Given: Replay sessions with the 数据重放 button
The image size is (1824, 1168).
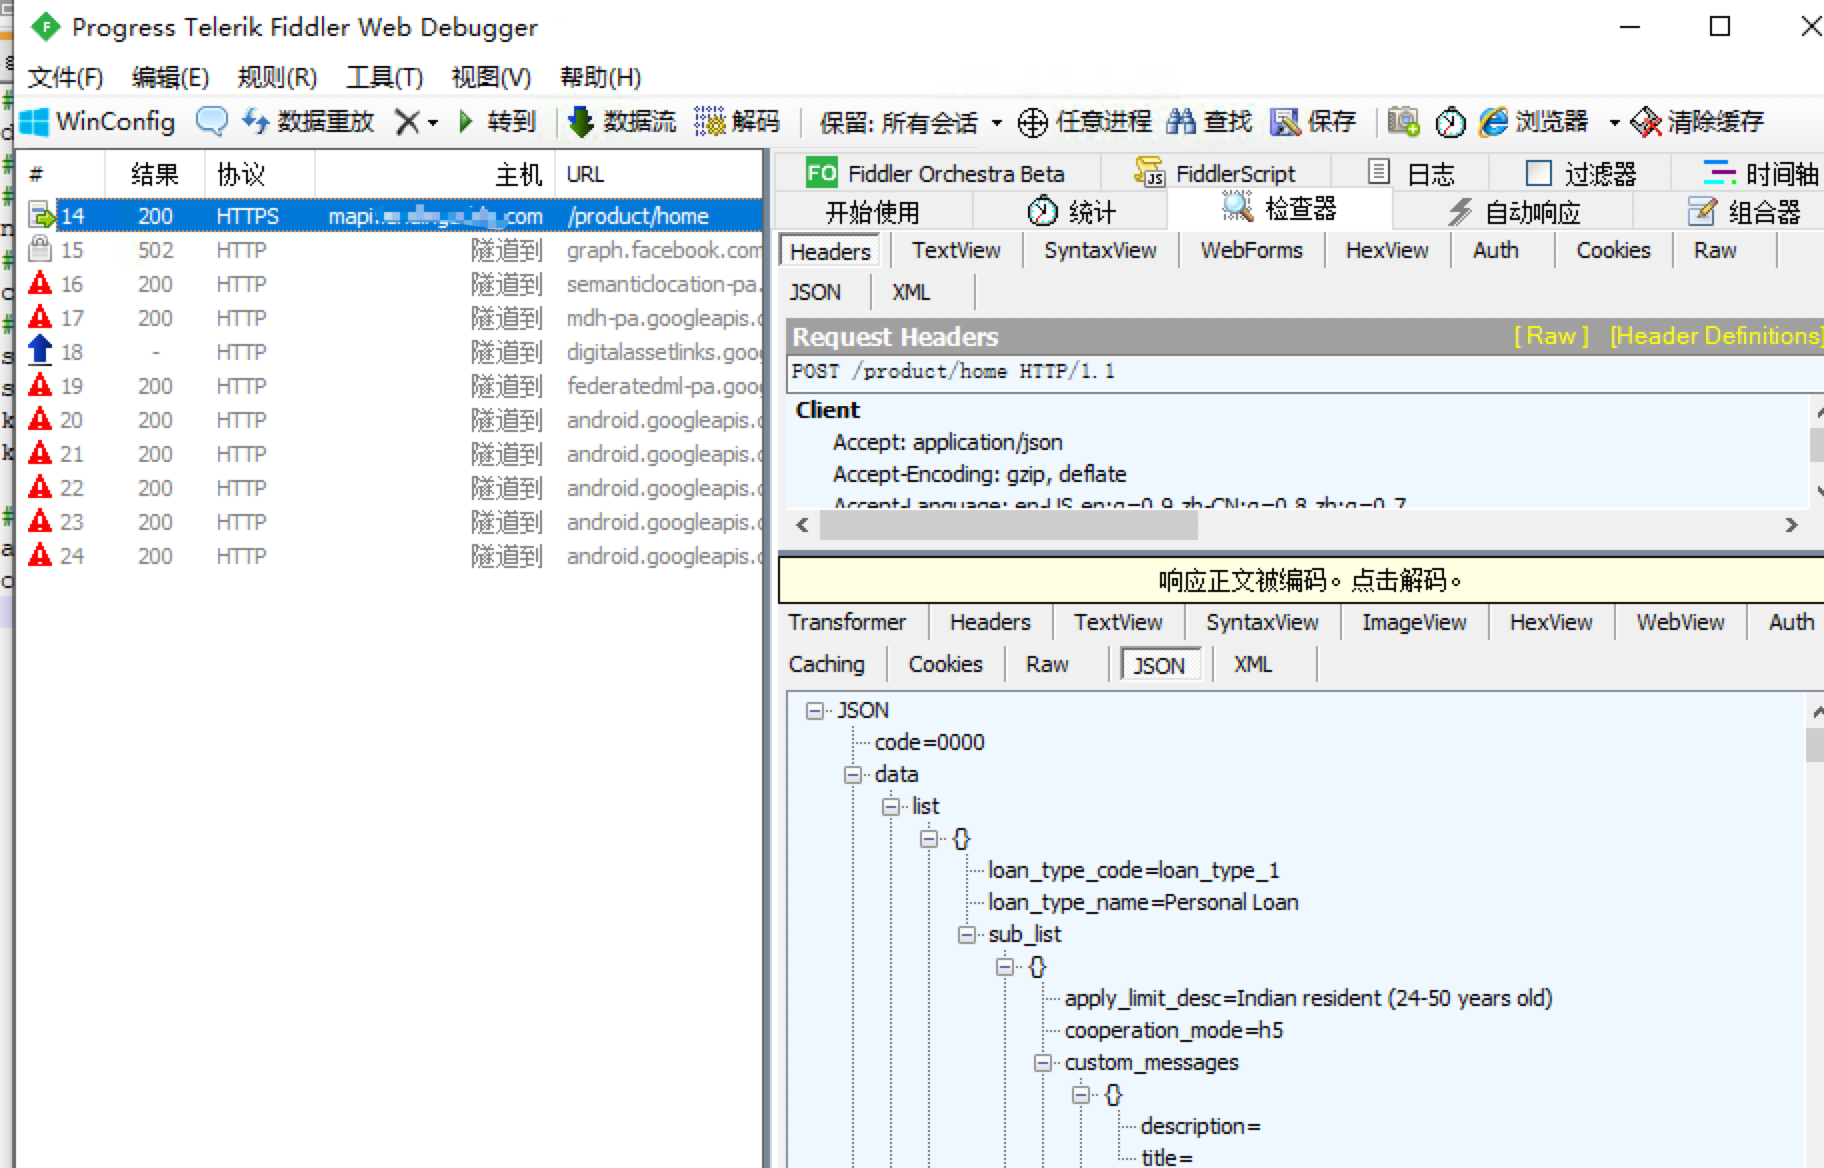Looking at the screenshot, I should coord(308,122).
